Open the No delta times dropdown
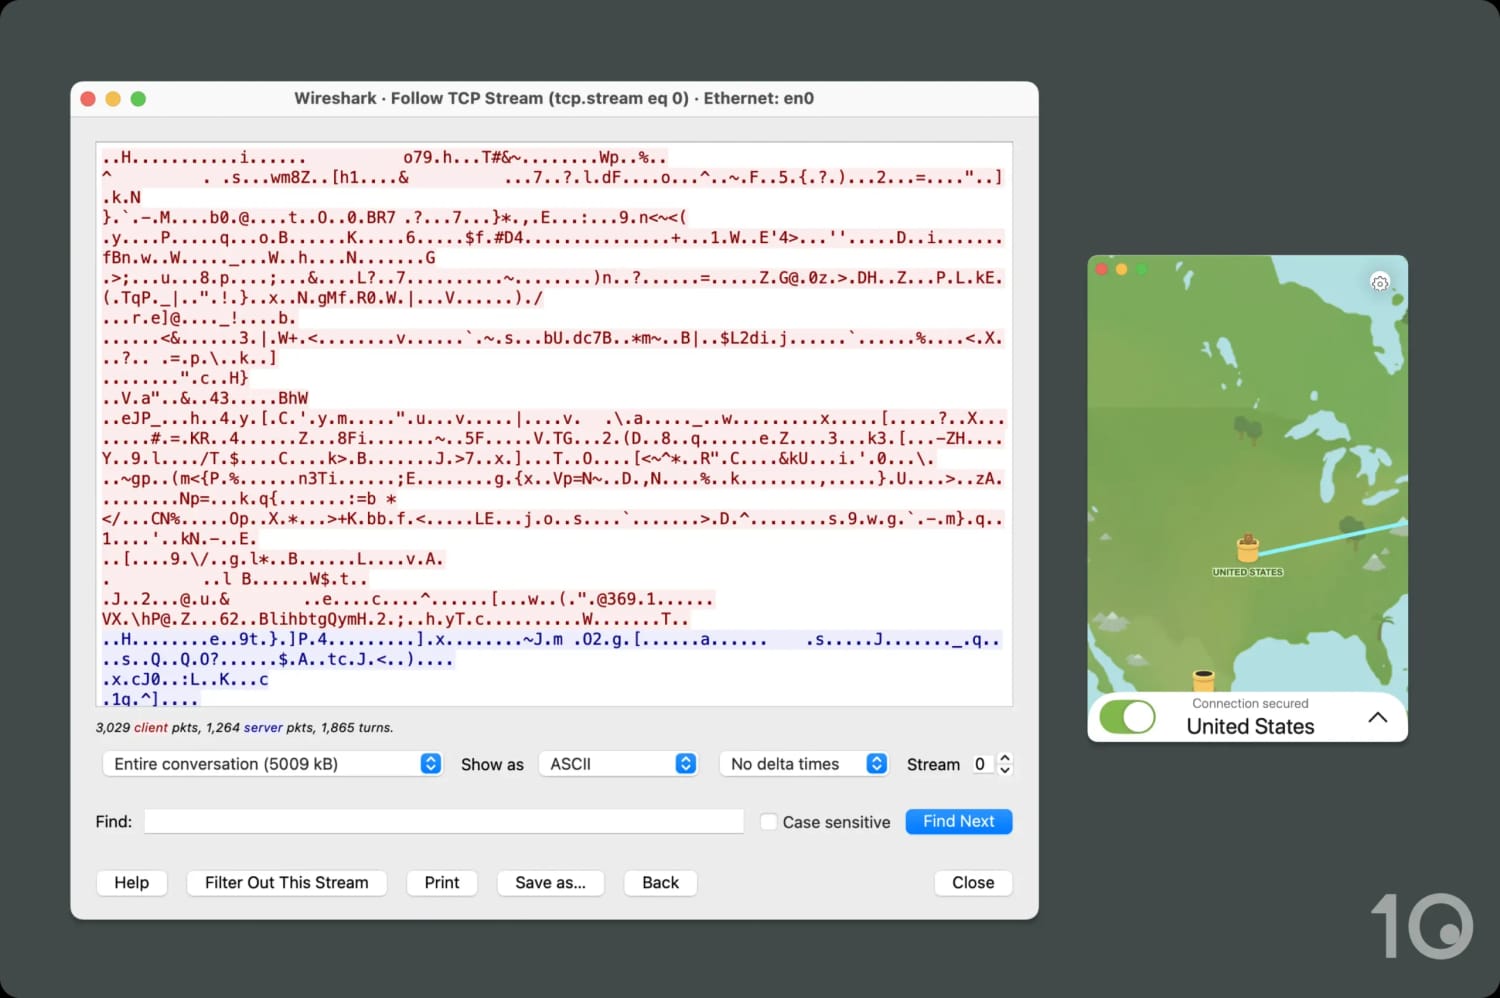This screenshot has width=1500, height=998. (x=803, y=763)
